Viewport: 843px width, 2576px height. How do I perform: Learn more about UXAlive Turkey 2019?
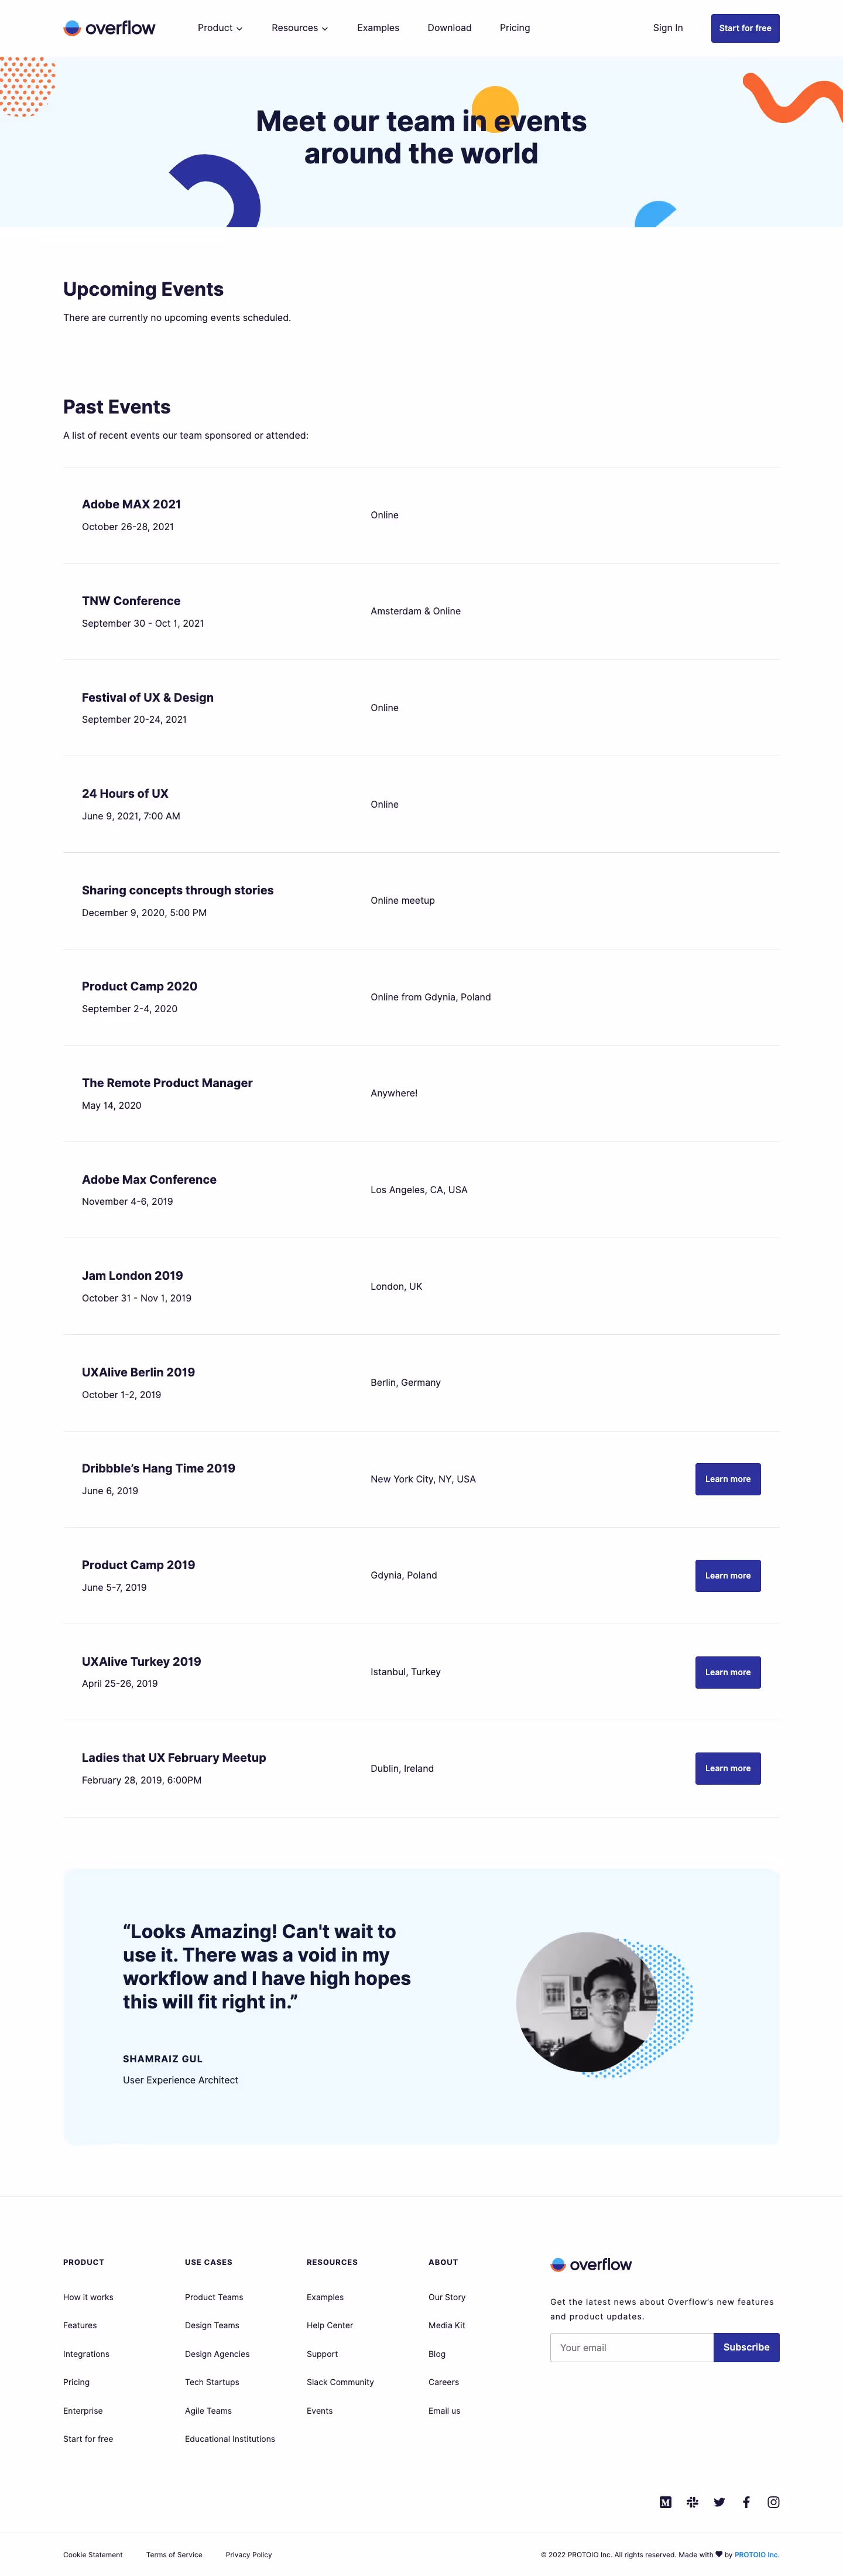pos(727,1671)
